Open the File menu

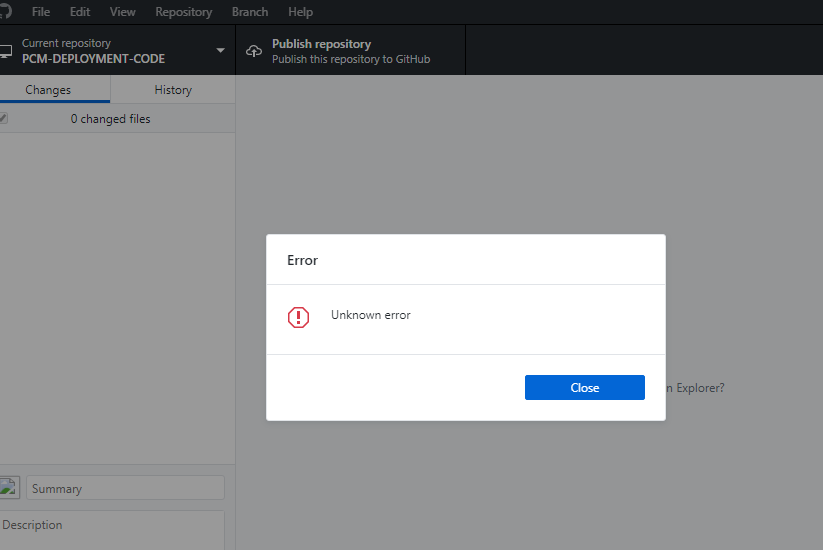(x=41, y=12)
